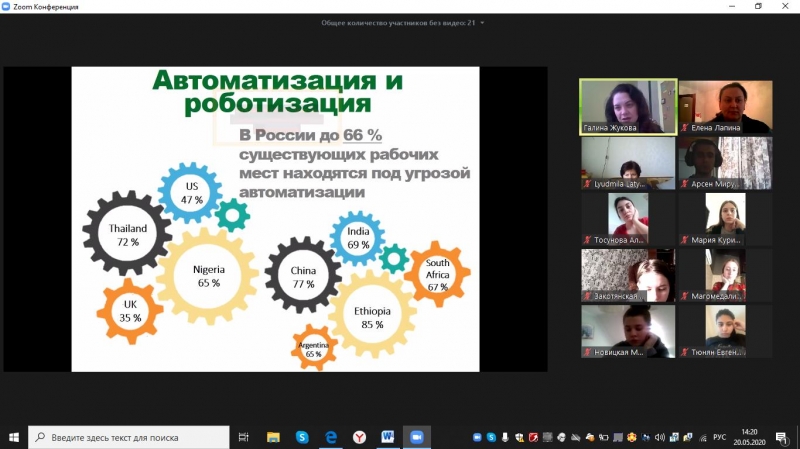This screenshot has height=449, width=800.
Task: Click Елена Лапина's video tile
Action: [x=725, y=106]
